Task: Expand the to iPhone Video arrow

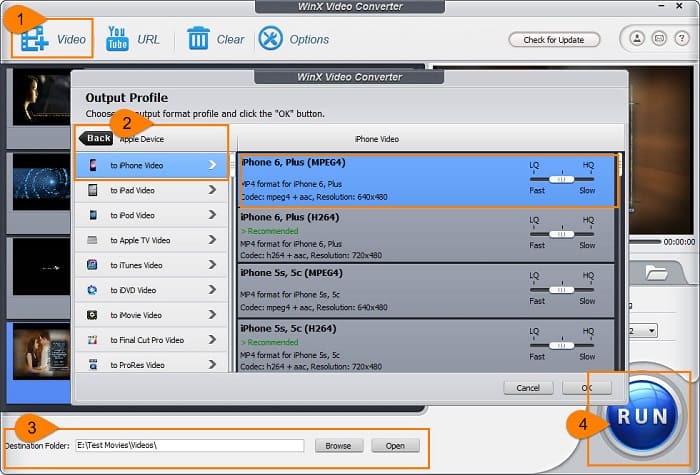Action: (212, 165)
